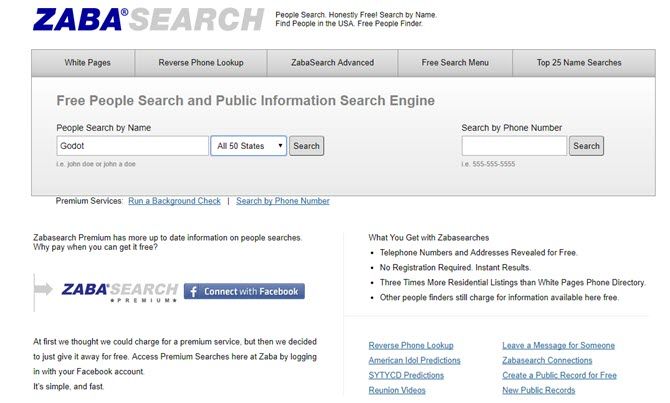Click the SYTYCD Predictions link
The image size is (670, 403).
(406, 375)
